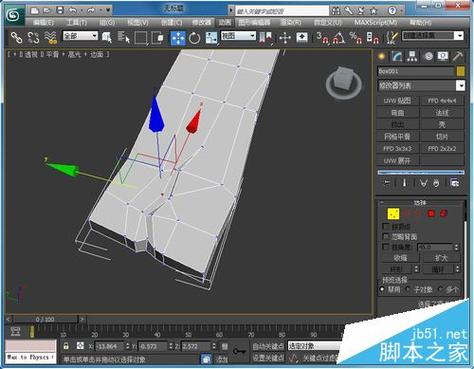This screenshot has height=369, width=474.
Task: Click the Redo arrow in quick access toolbar
Action: pyautogui.click(x=91, y=11)
